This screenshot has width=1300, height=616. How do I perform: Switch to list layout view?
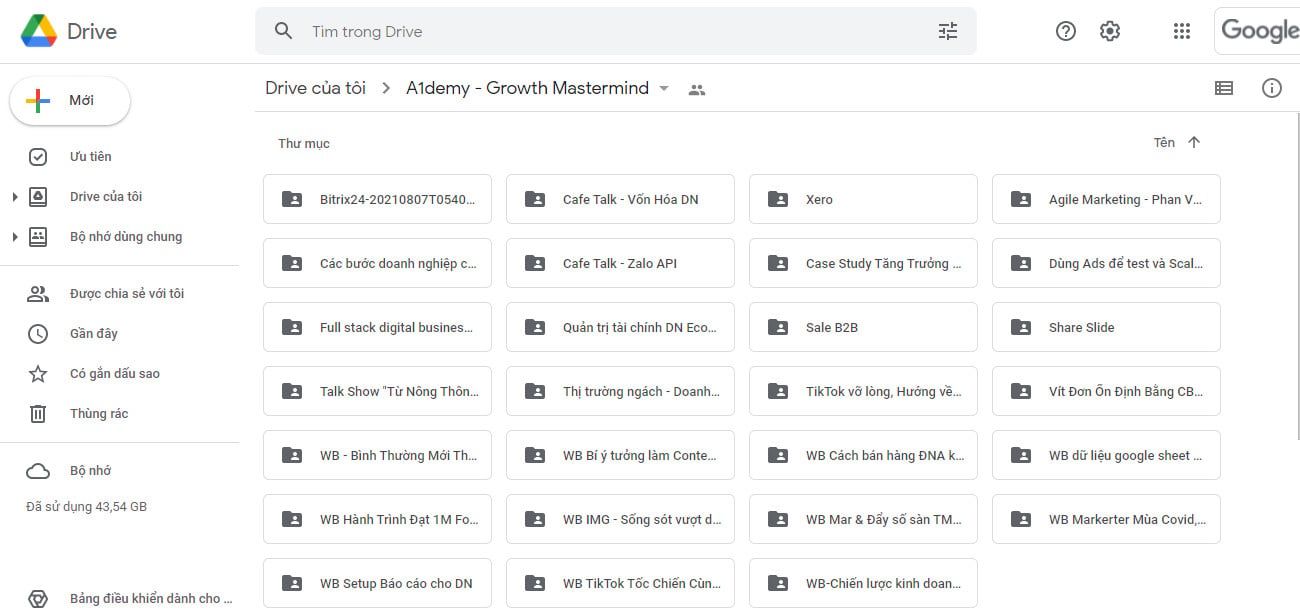click(x=1224, y=88)
